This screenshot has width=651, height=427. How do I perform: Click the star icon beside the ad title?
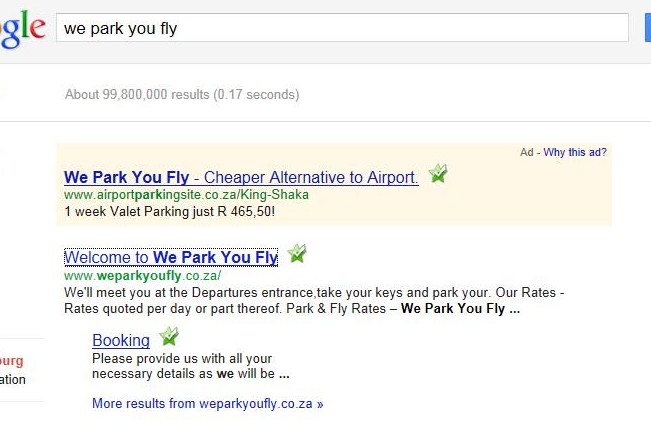(437, 174)
